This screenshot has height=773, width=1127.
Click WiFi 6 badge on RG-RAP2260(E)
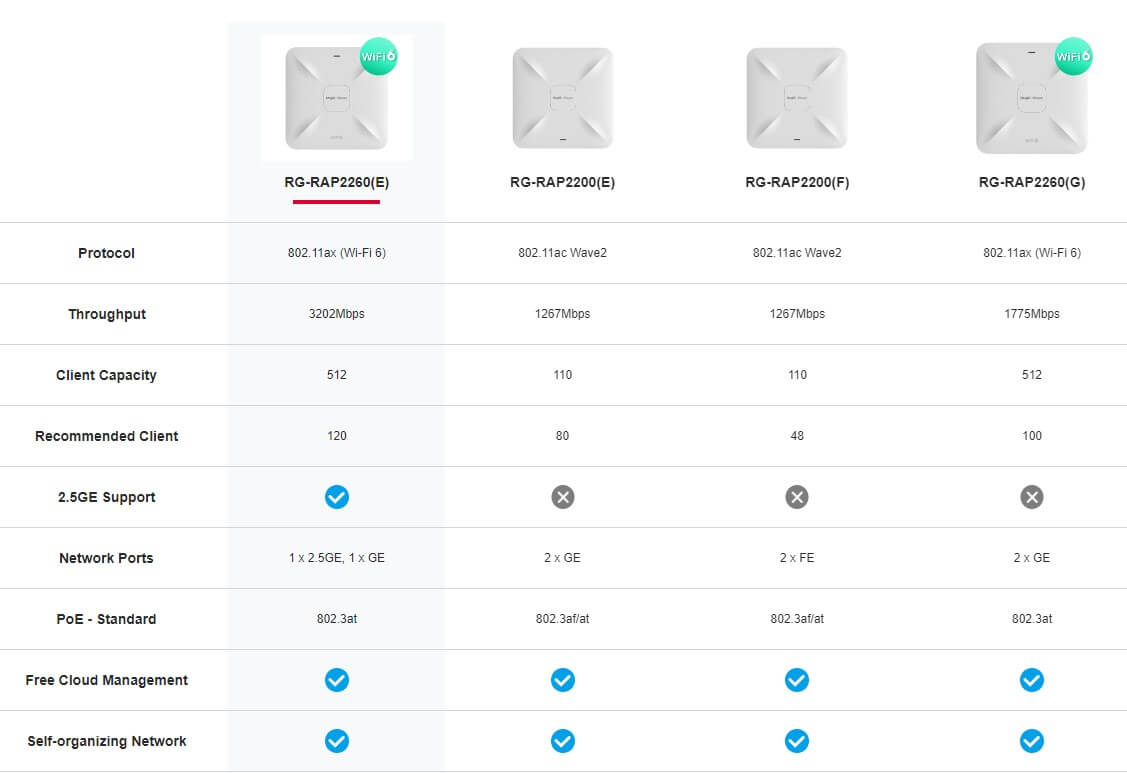(x=379, y=56)
